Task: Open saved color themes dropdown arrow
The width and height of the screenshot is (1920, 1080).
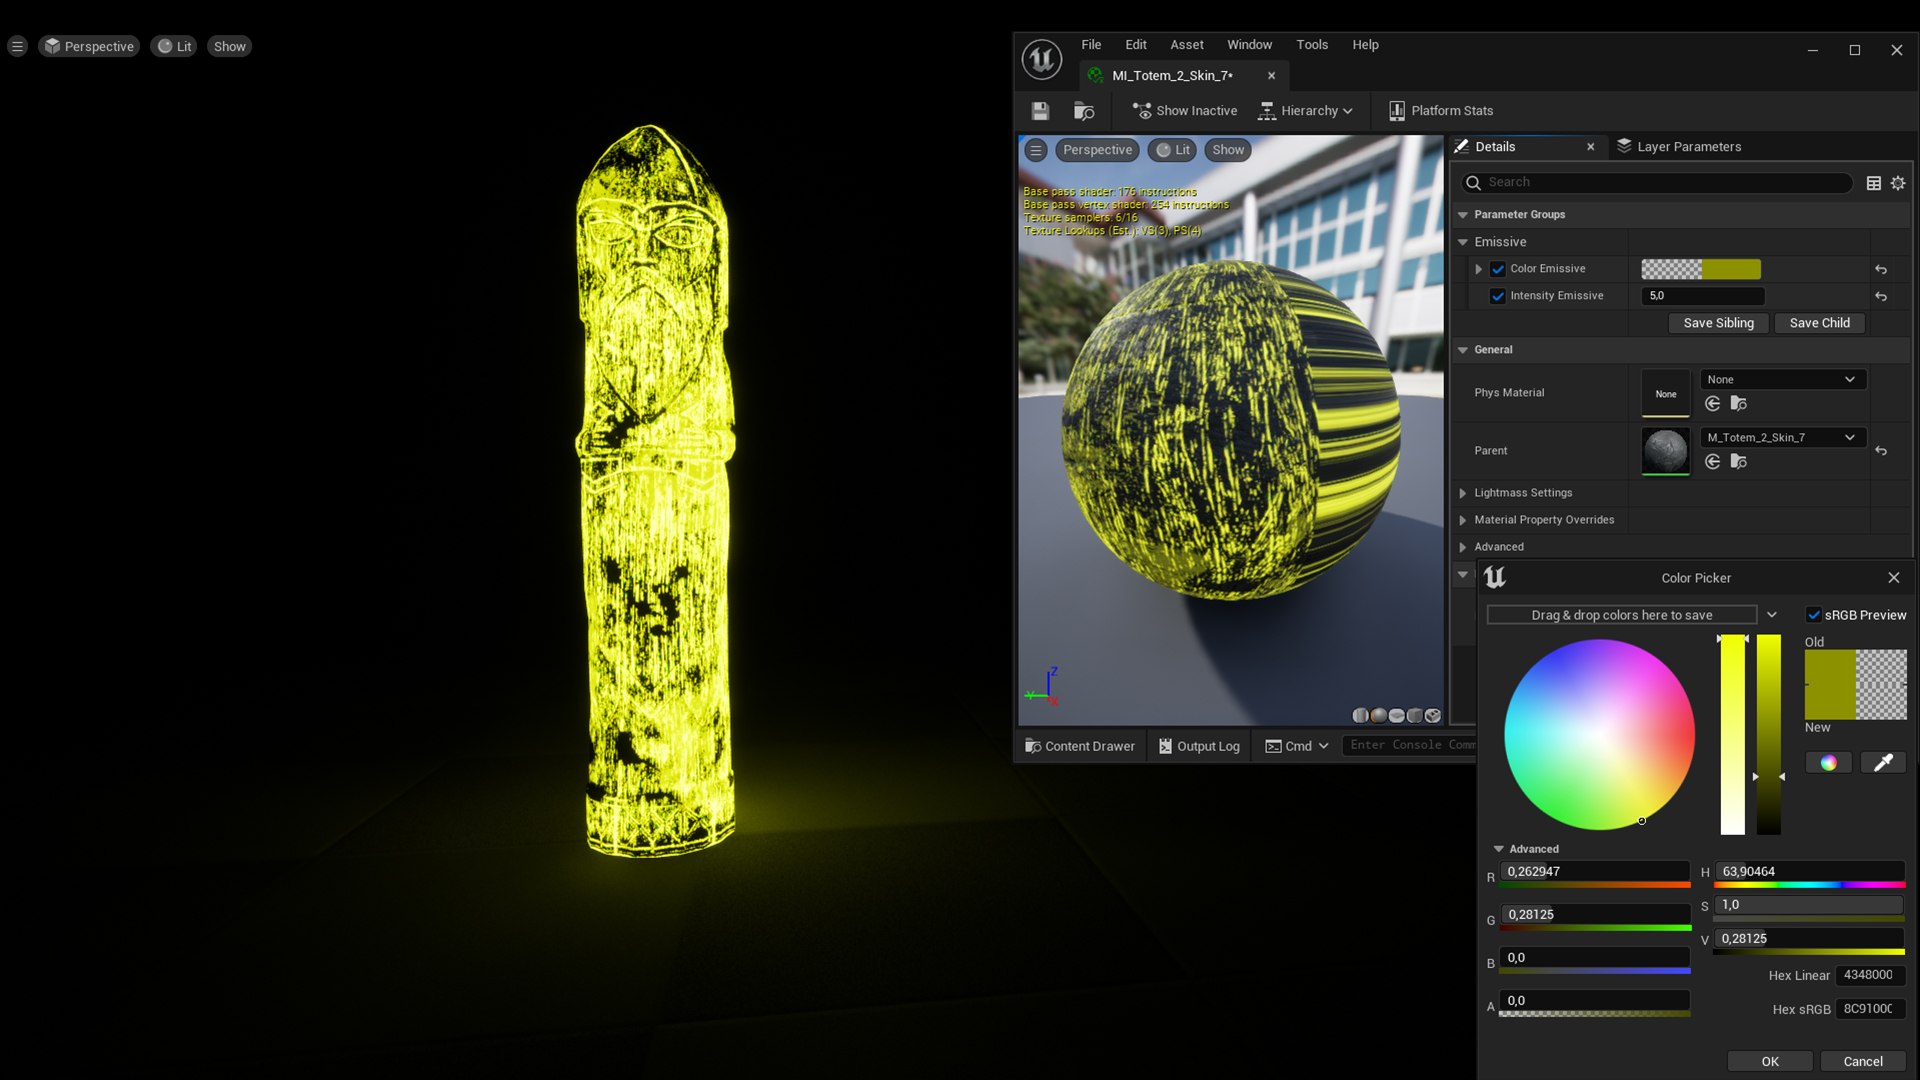Action: (x=1771, y=615)
